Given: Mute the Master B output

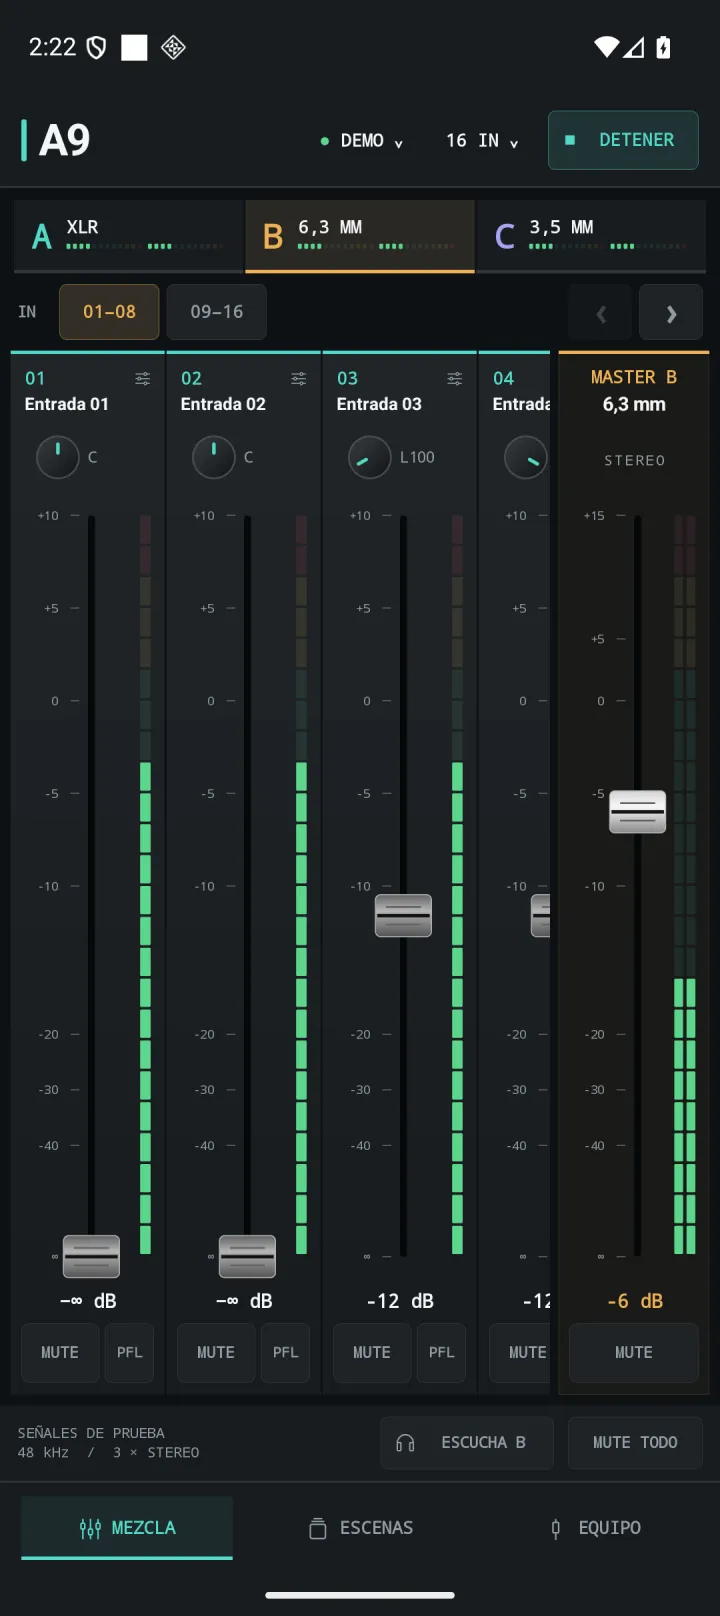Looking at the screenshot, I should pos(634,1352).
